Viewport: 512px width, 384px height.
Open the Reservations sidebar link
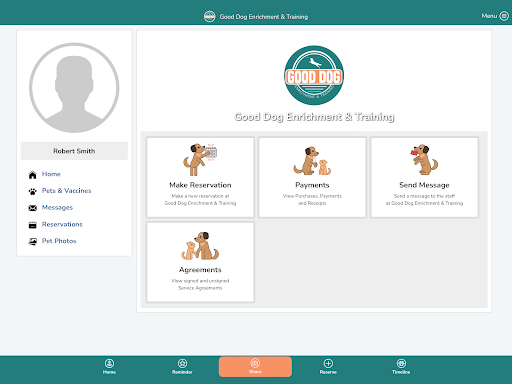click(62, 224)
